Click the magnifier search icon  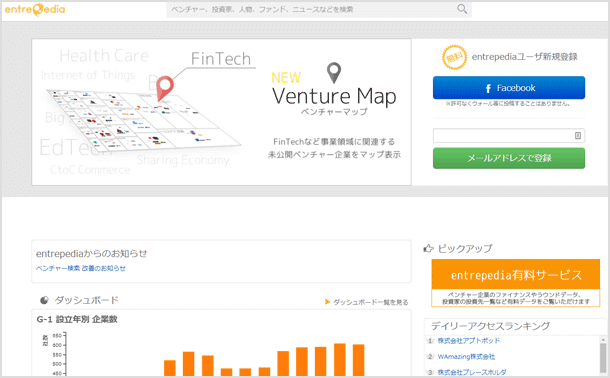point(462,9)
